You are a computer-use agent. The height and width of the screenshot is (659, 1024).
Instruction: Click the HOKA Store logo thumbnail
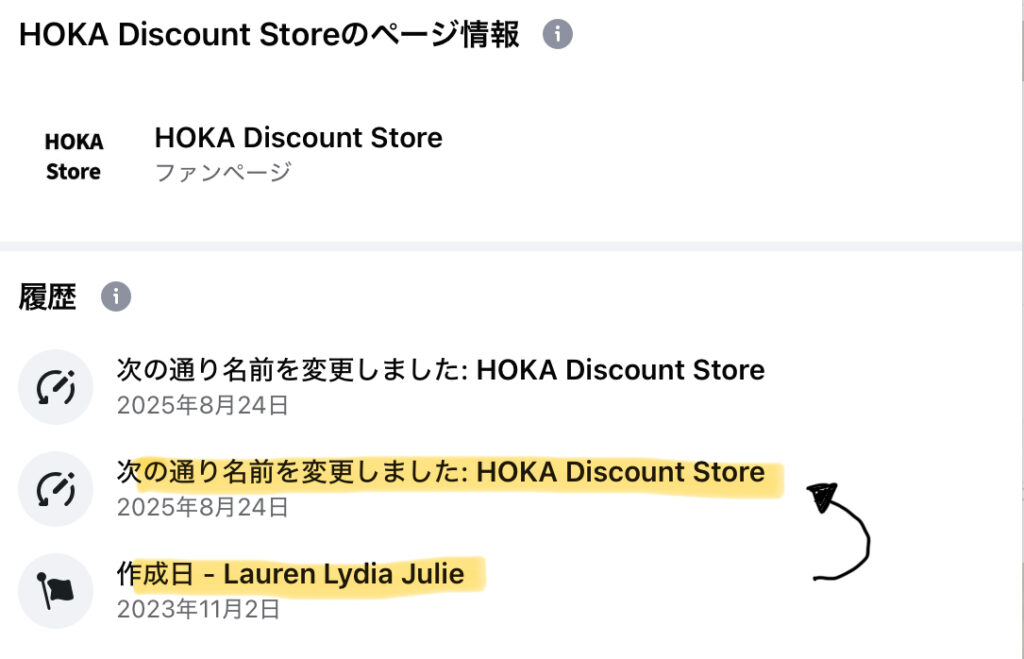coord(73,157)
